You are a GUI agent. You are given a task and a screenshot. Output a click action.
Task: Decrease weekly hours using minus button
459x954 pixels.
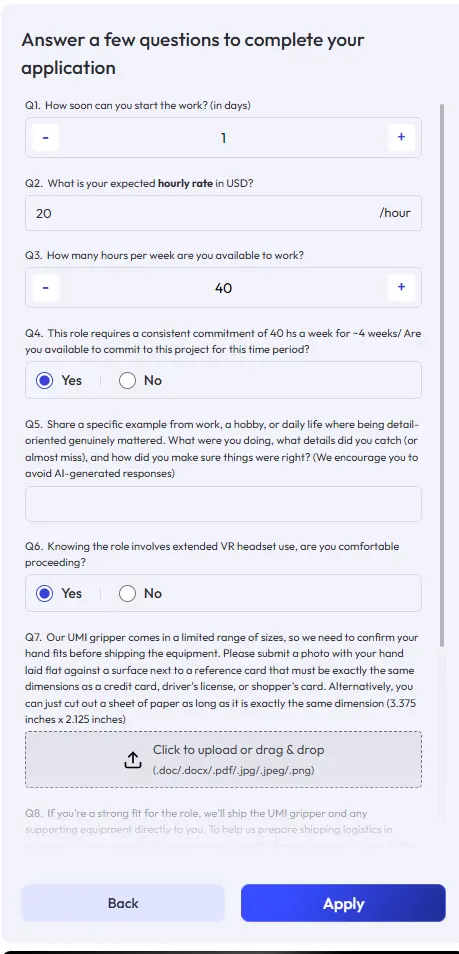46,288
